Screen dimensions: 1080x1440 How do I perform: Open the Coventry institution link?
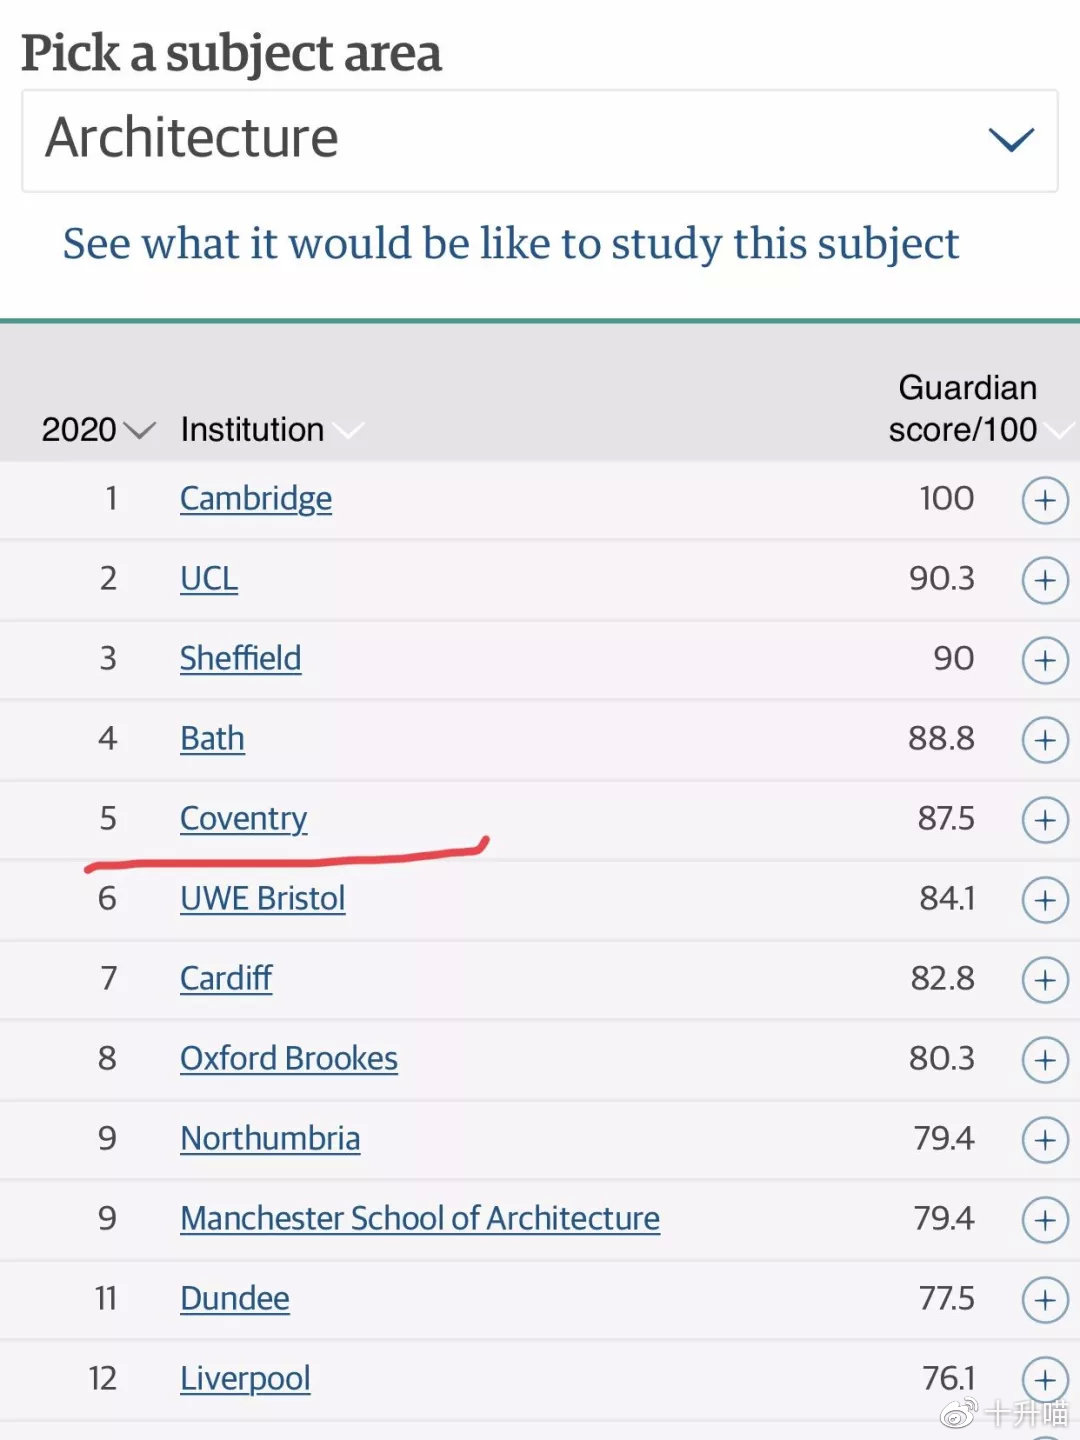(x=243, y=819)
